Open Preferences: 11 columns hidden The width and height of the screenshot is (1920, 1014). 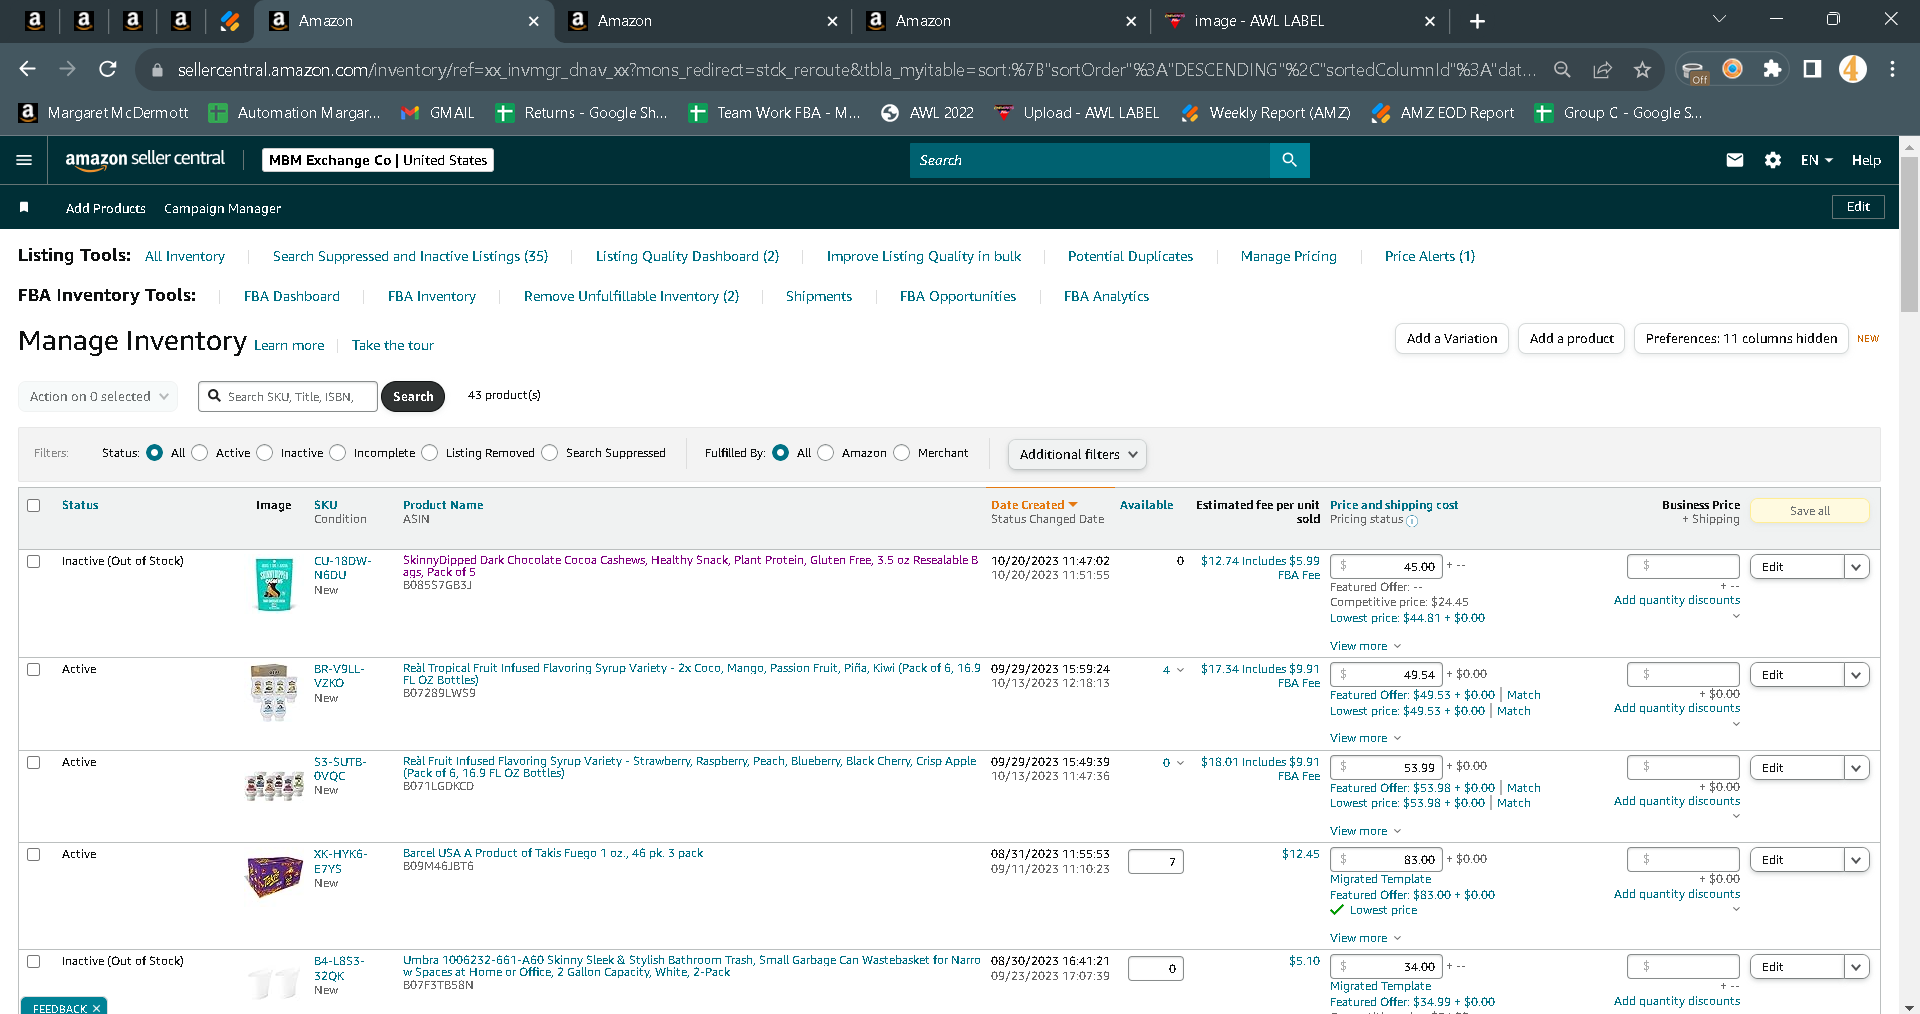pyautogui.click(x=1741, y=339)
